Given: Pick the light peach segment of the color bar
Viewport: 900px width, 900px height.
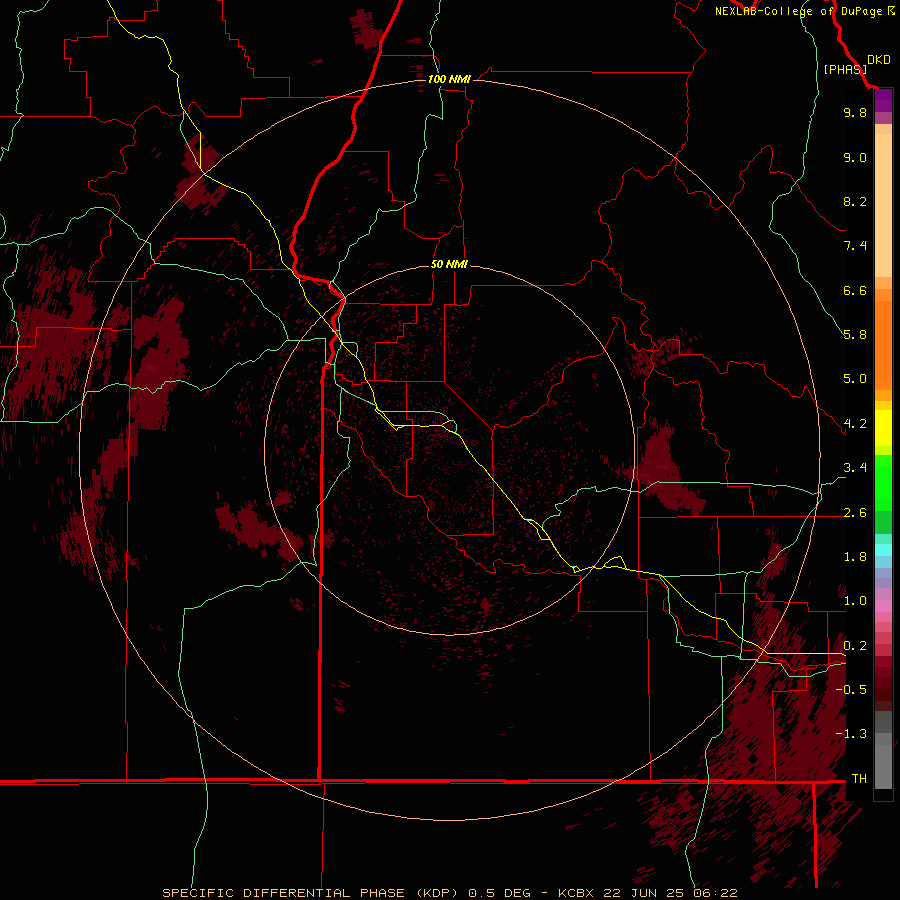Looking at the screenshot, I should coord(883,205).
